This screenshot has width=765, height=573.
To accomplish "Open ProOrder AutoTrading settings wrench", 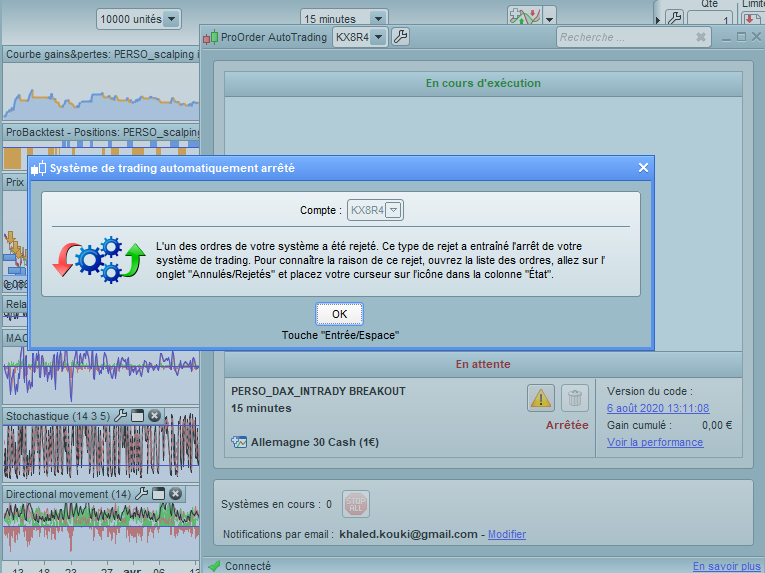I will [401, 37].
